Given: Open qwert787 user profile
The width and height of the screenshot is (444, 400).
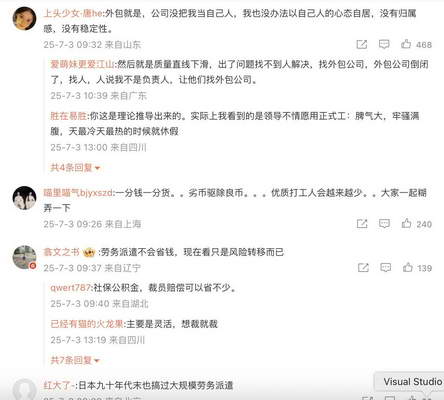Looking at the screenshot, I should [x=70, y=287].
